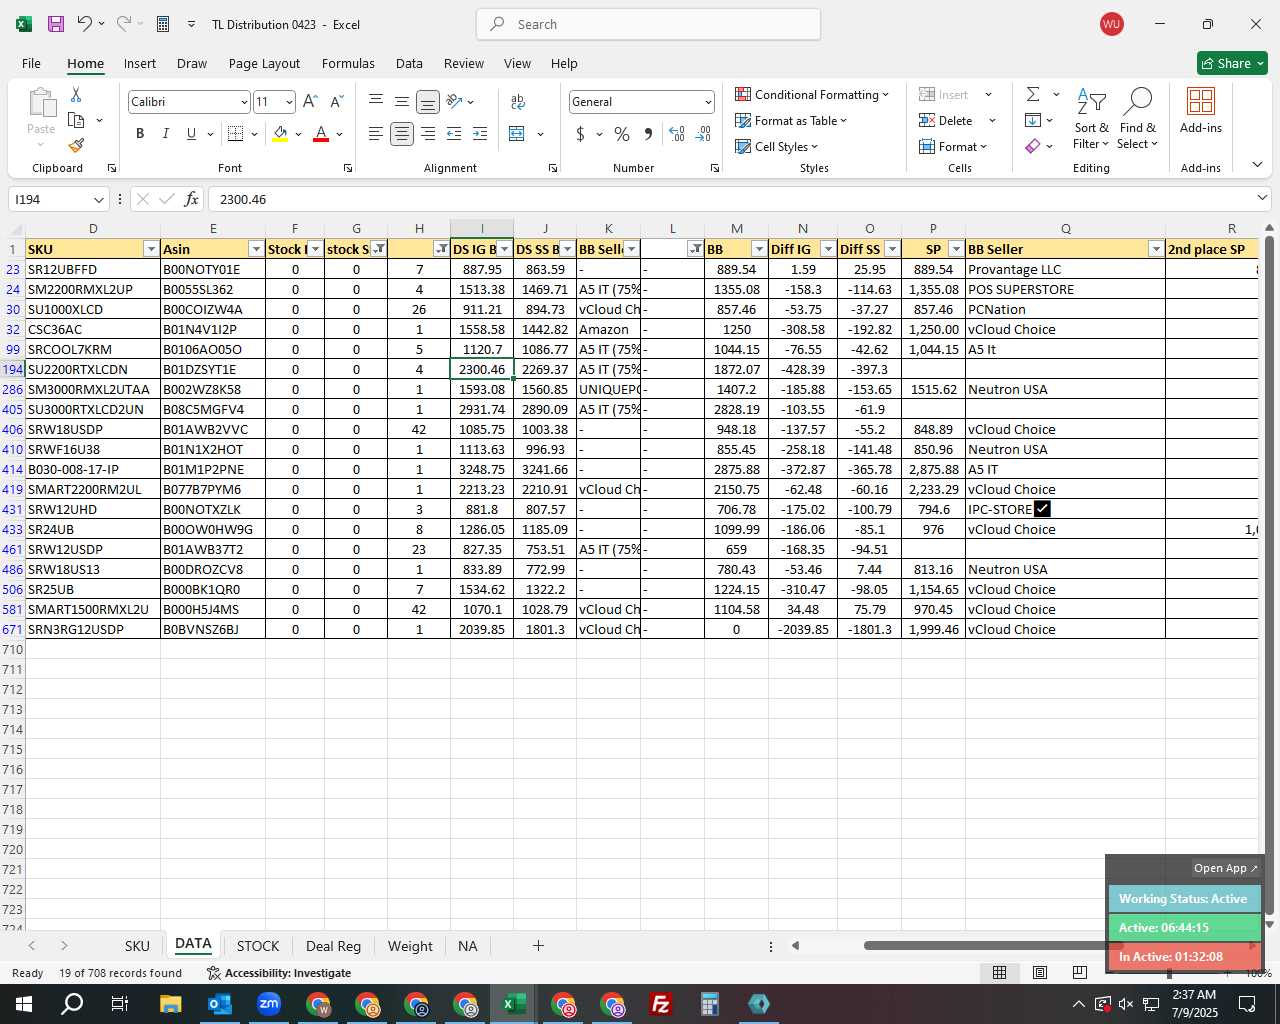Click the Increase Decimal icon
This screenshot has height=1024, width=1280.
(x=677, y=133)
